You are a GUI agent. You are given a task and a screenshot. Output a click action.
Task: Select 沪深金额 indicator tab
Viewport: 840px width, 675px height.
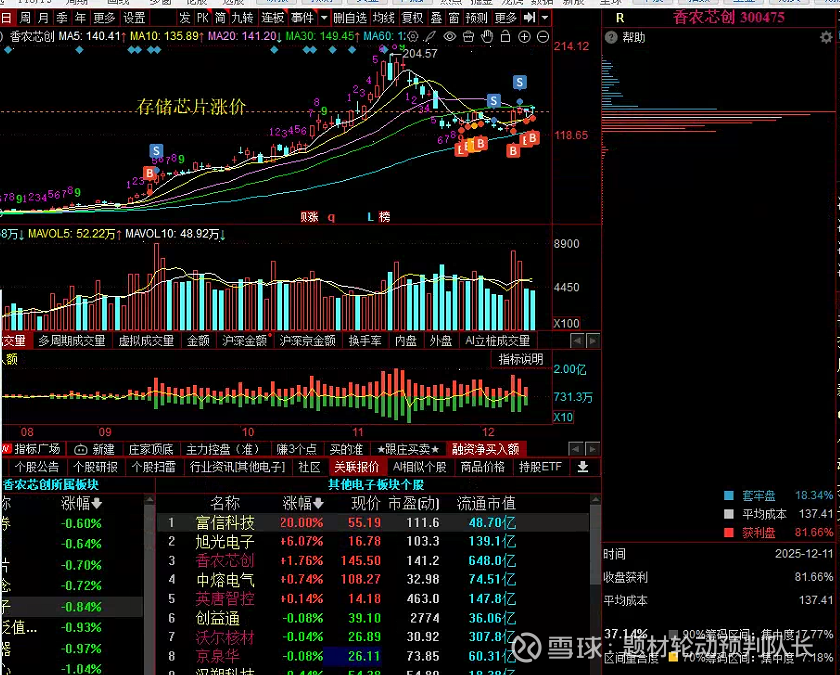click(x=244, y=341)
